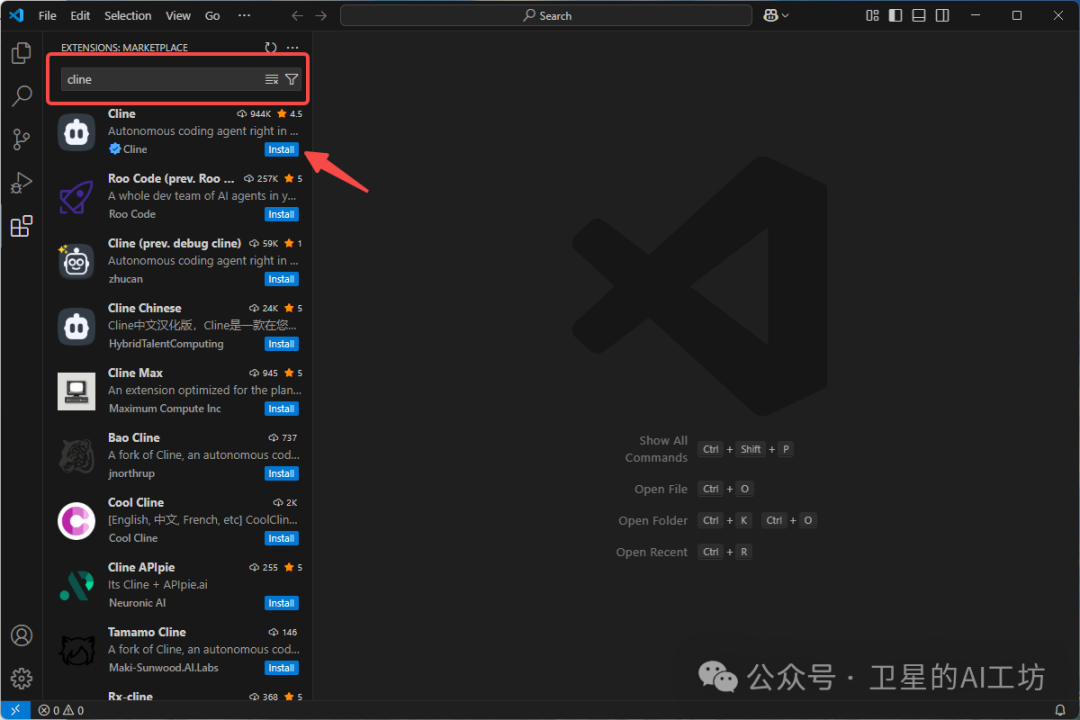This screenshot has width=1080, height=720.
Task: Open the View menu
Action: coord(178,15)
